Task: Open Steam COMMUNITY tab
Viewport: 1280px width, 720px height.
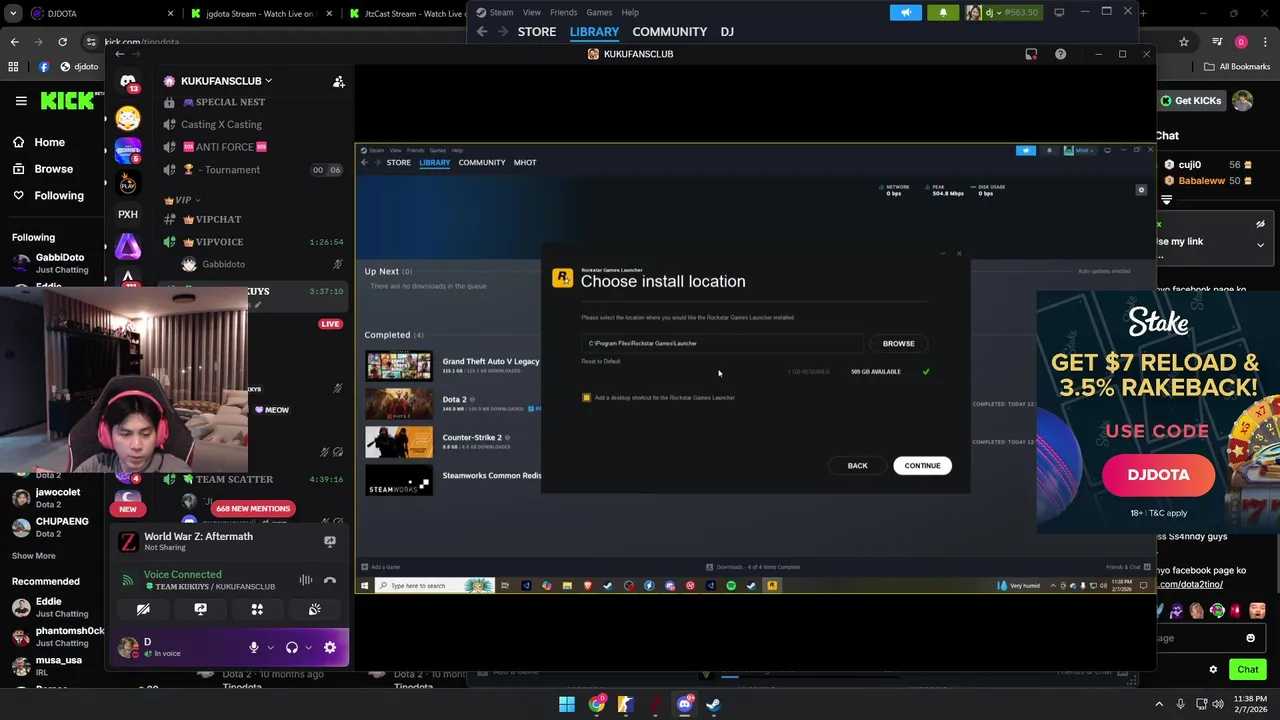Action: pos(670,32)
